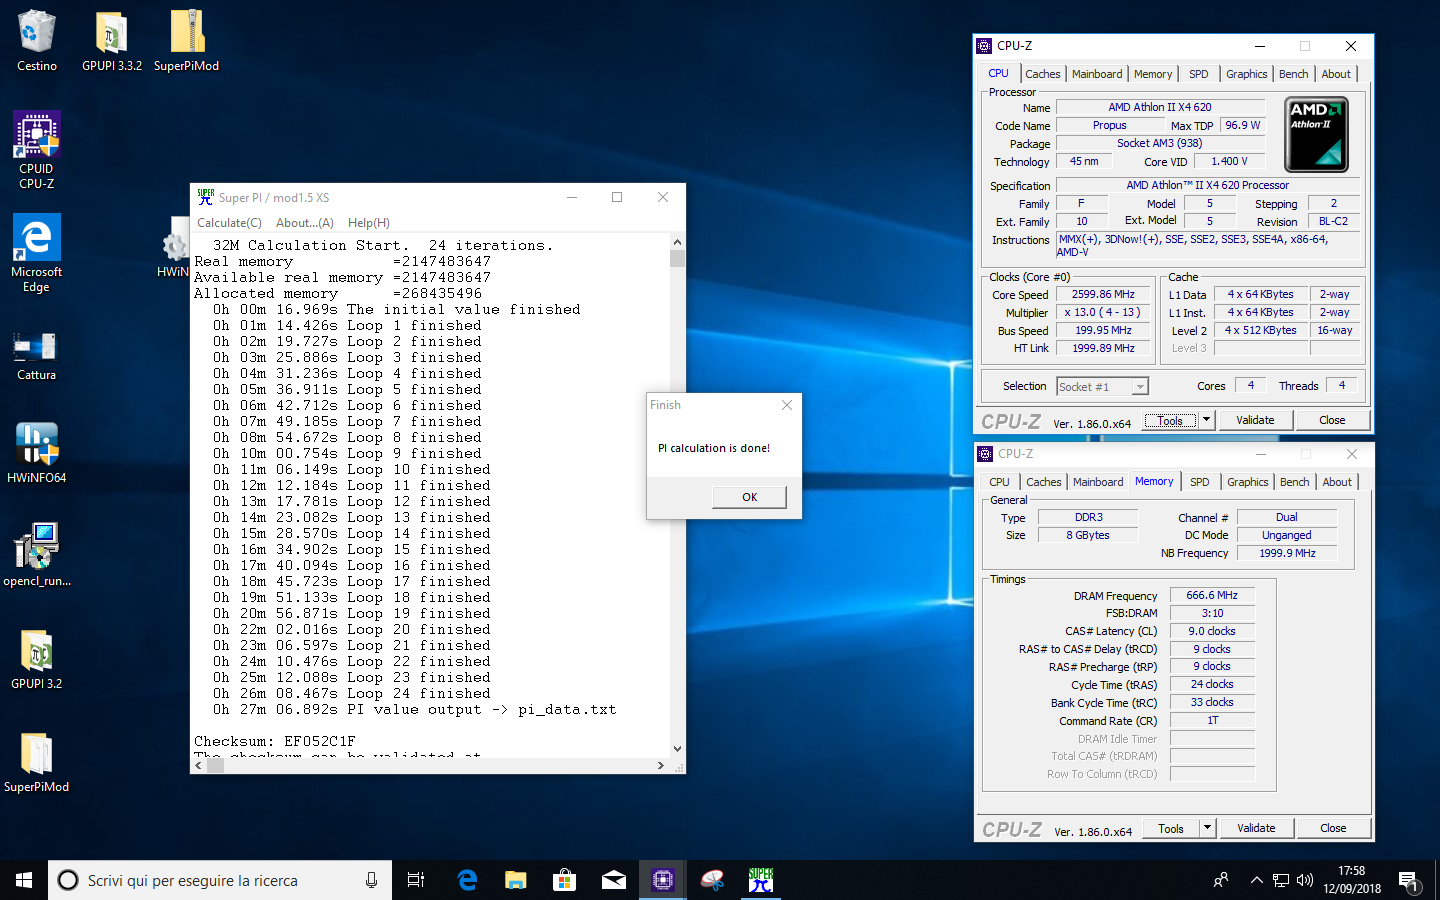The width and height of the screenshot is (1440, 900).
Task: Expand Tools dropdown arrow in bottom CPU-Z
Action: click(1208, 828)
